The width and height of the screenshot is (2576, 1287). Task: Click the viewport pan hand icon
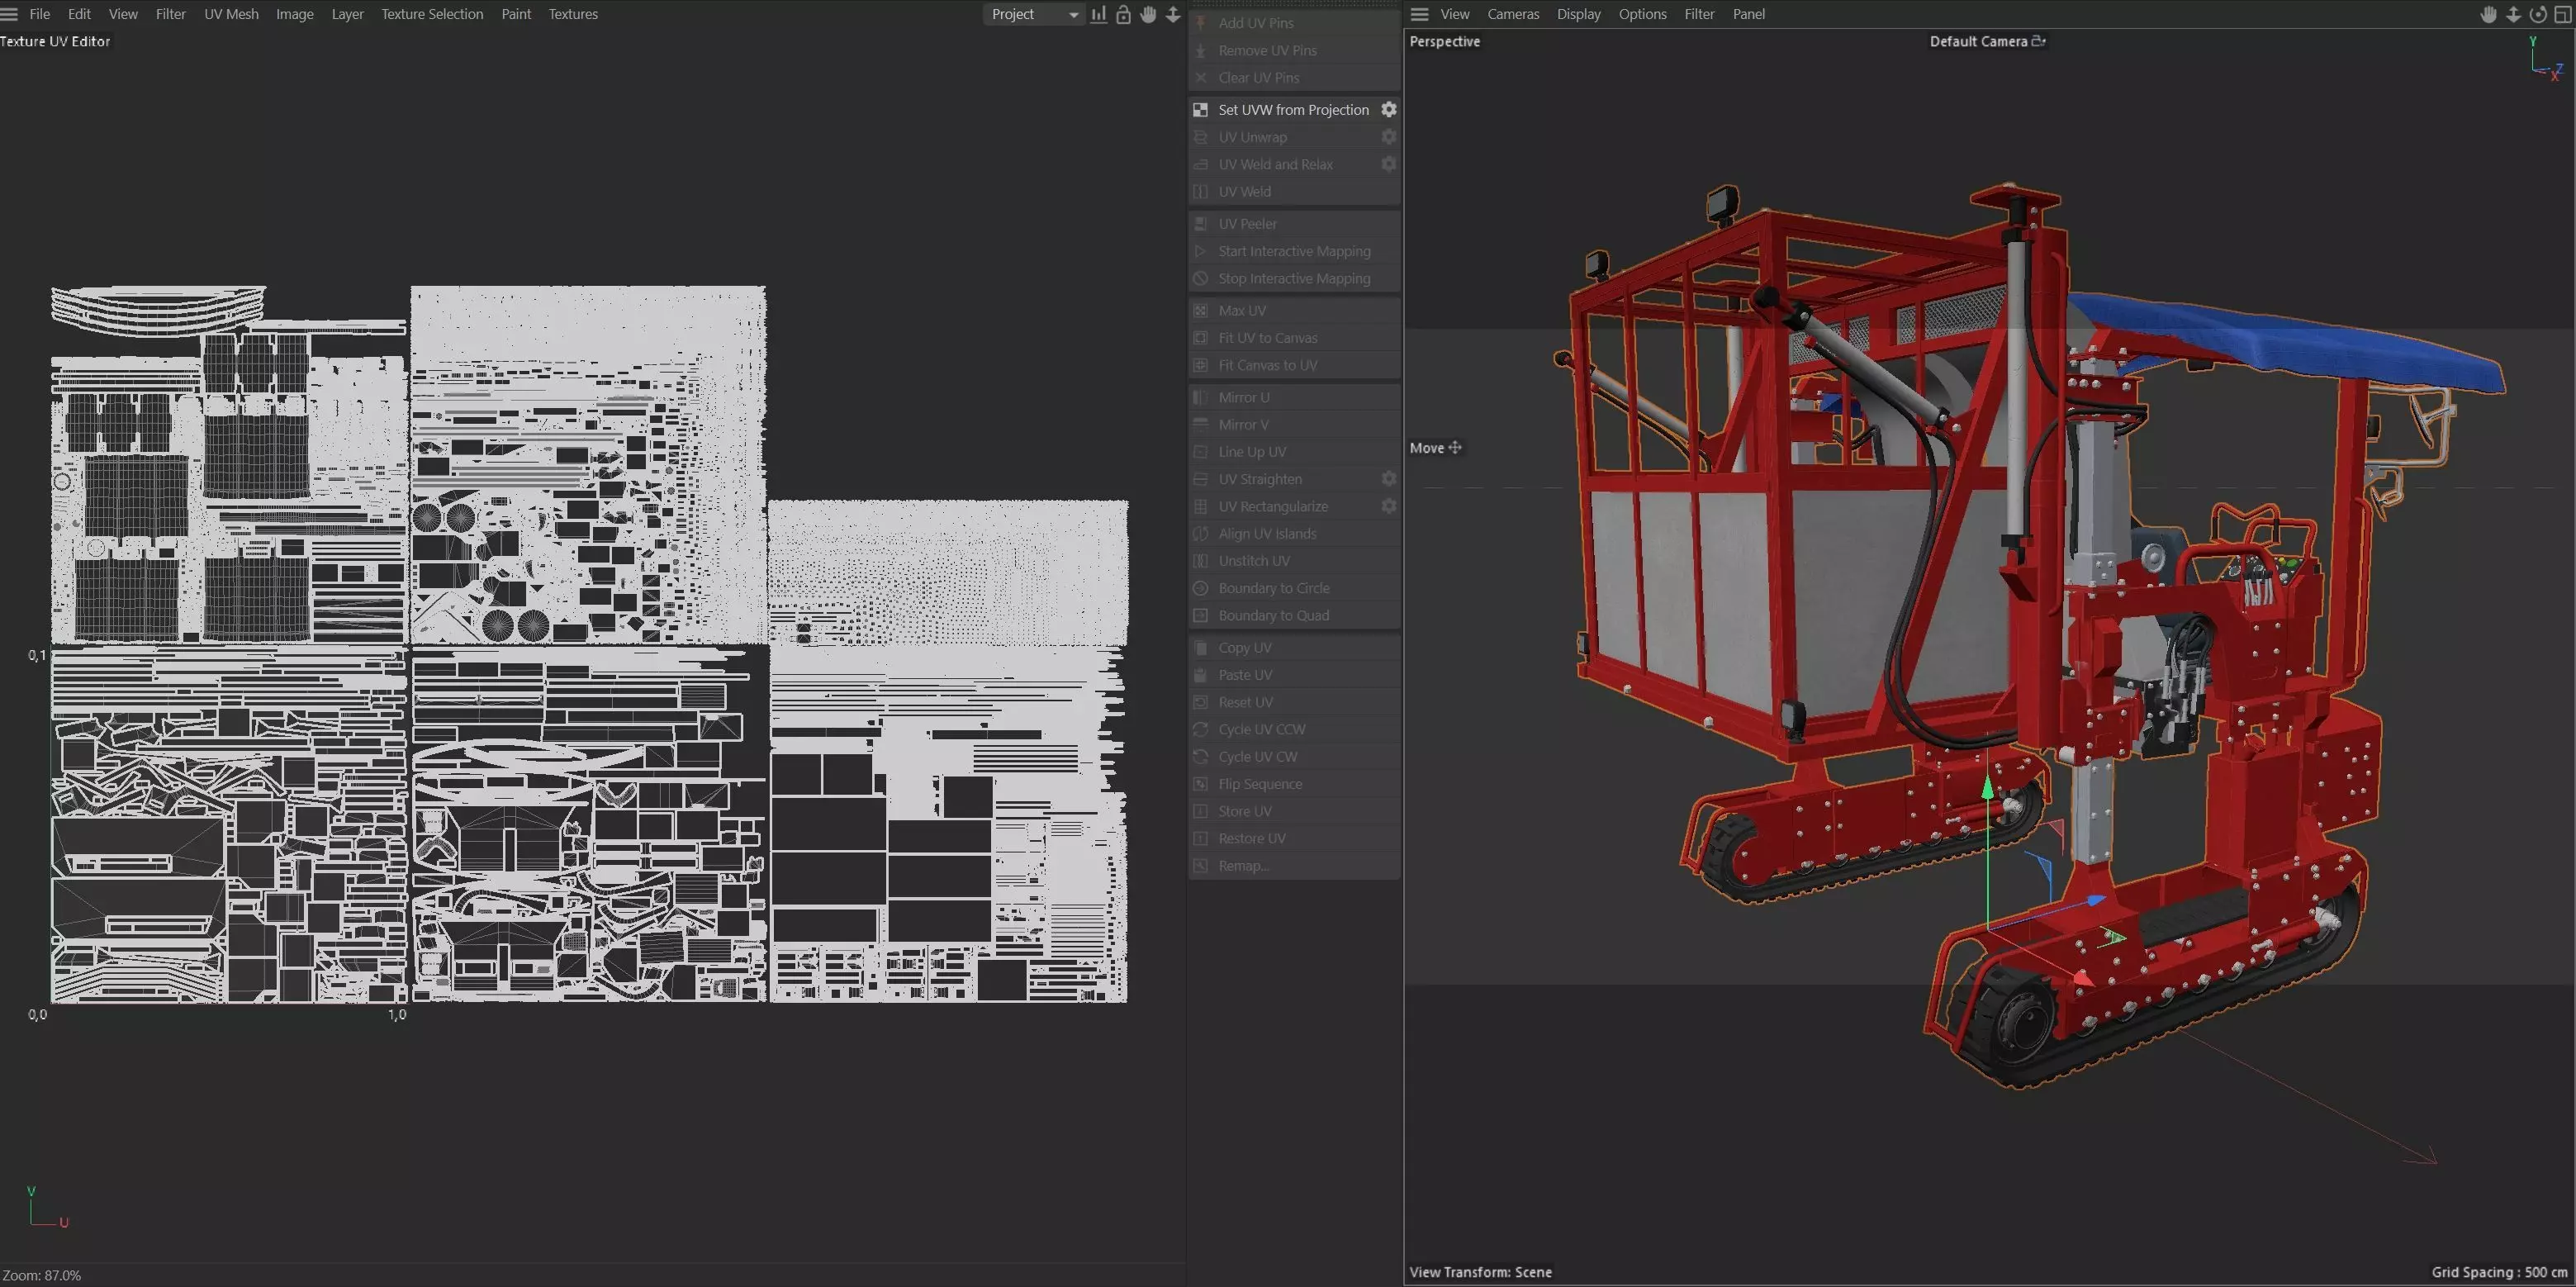point(2488,14)
